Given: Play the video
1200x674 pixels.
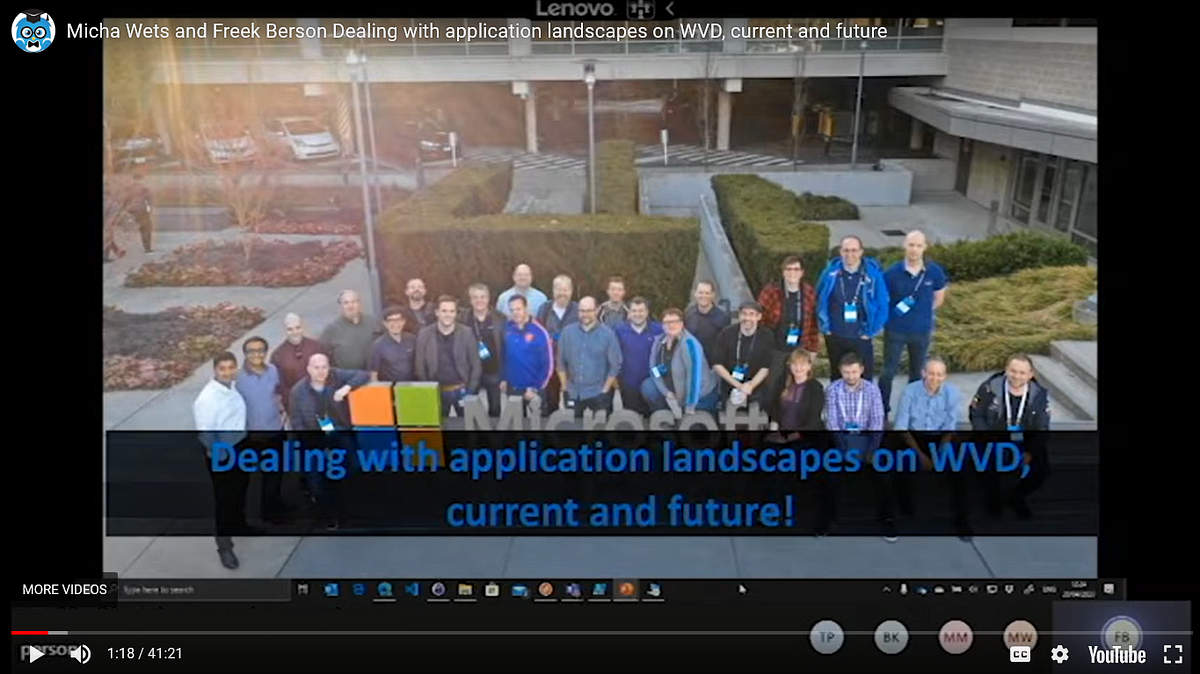Looking at the screenshot, I should click(x=35, y=654).
